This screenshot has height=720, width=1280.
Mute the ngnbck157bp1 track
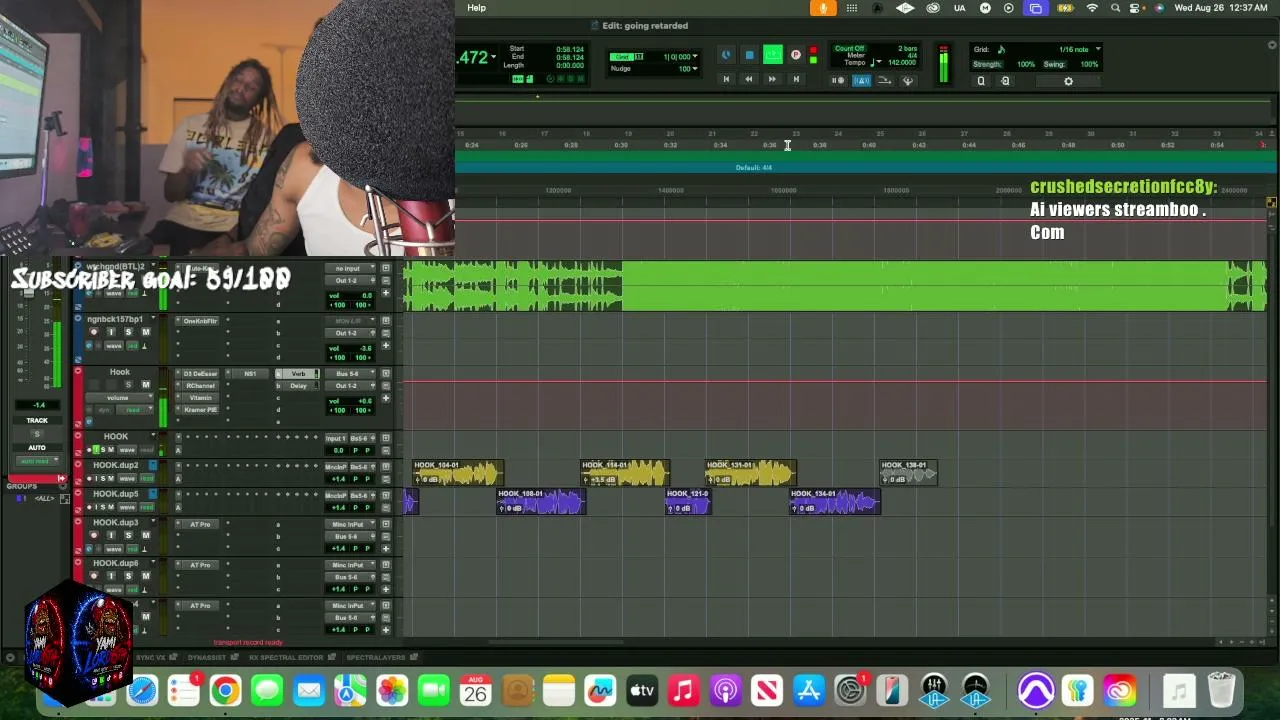[145, 332]
